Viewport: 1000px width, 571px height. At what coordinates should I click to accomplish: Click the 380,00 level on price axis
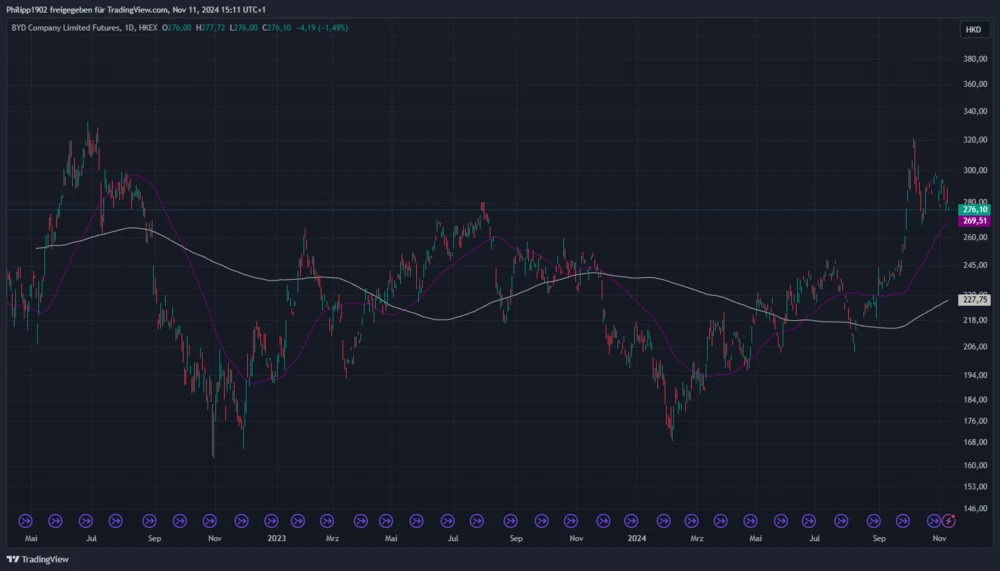point(974,58)
